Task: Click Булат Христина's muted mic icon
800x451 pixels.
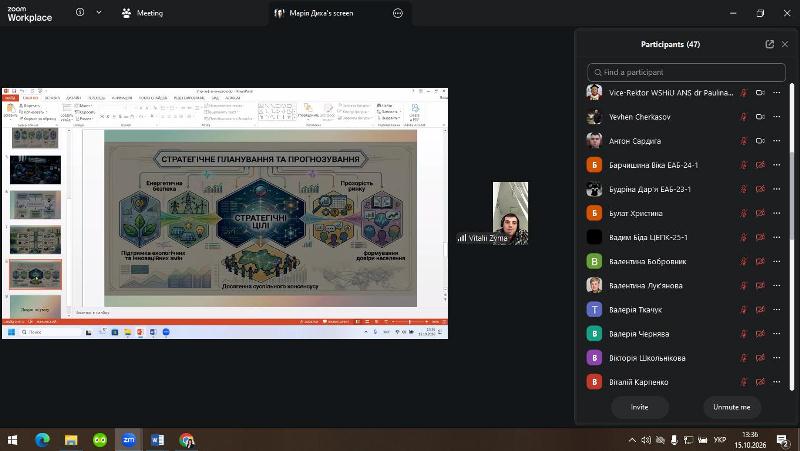Action: [x=744, y=213]
